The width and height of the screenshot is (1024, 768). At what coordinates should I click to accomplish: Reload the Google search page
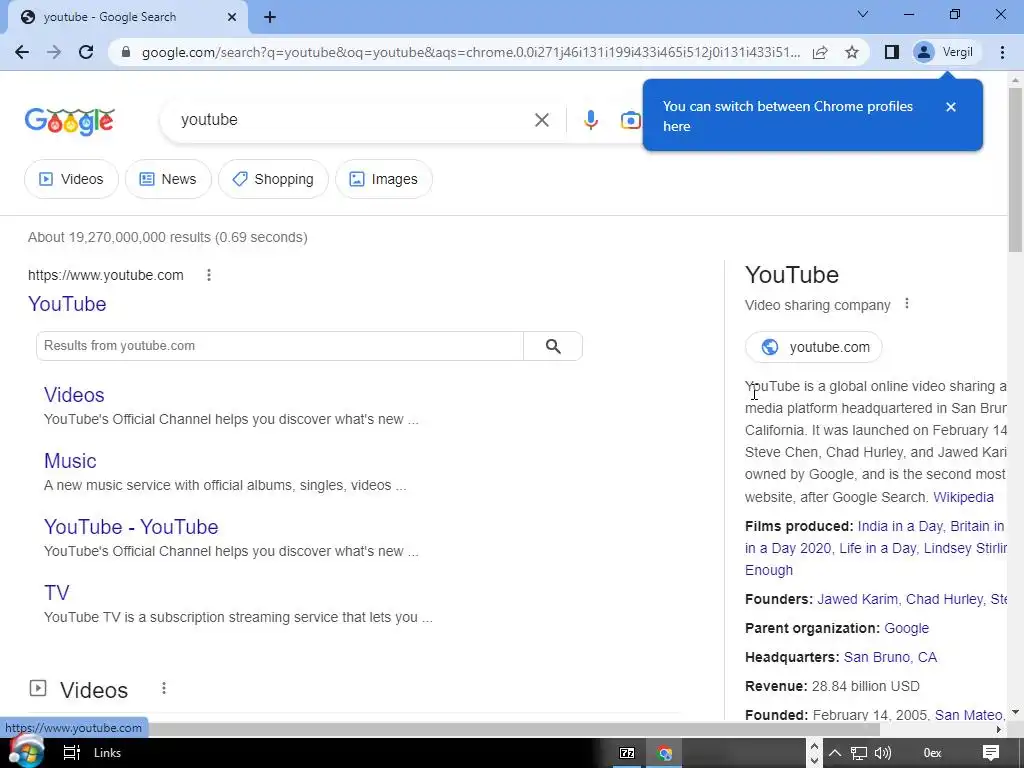86,52
